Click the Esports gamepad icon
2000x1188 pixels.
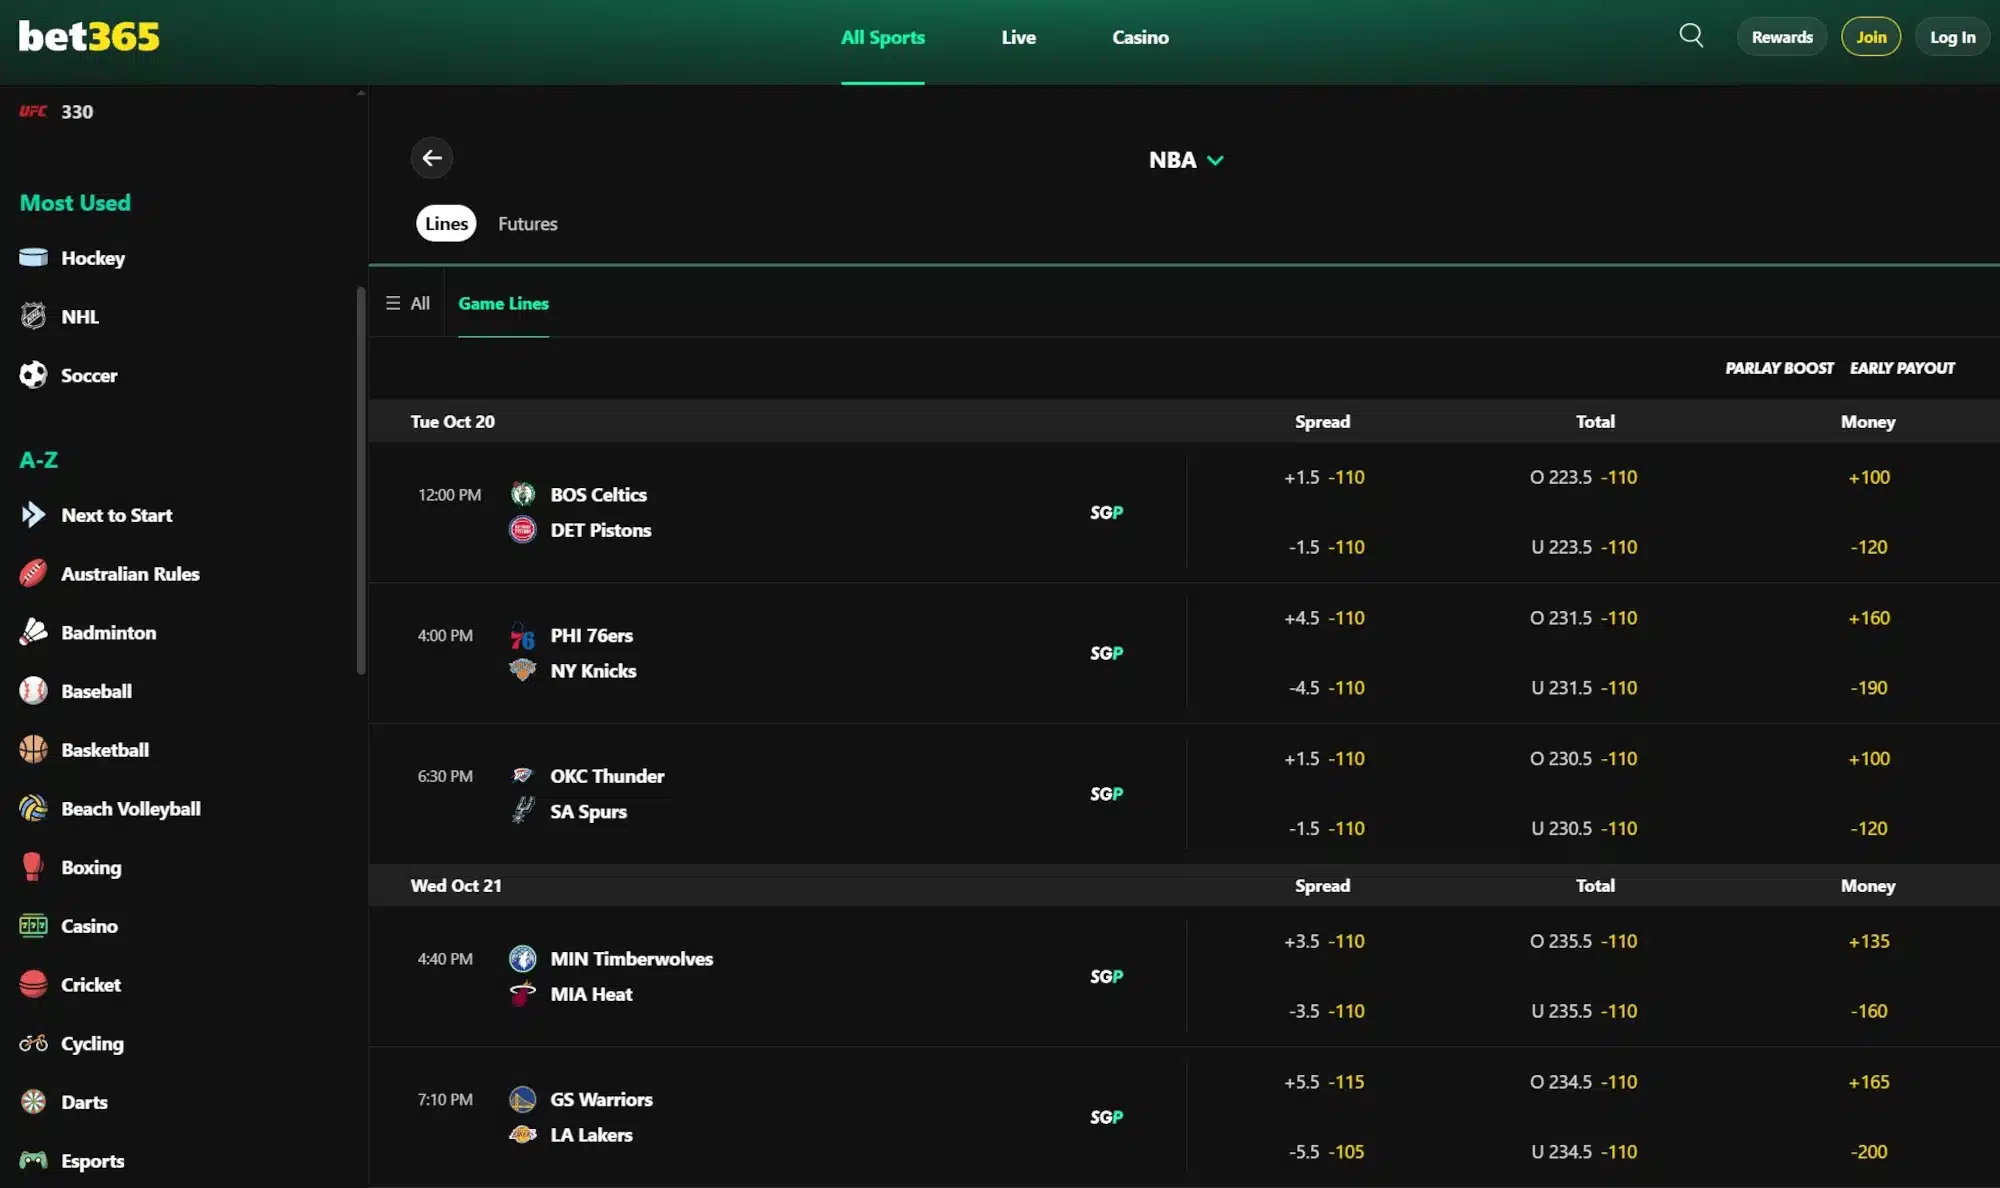33,1160
